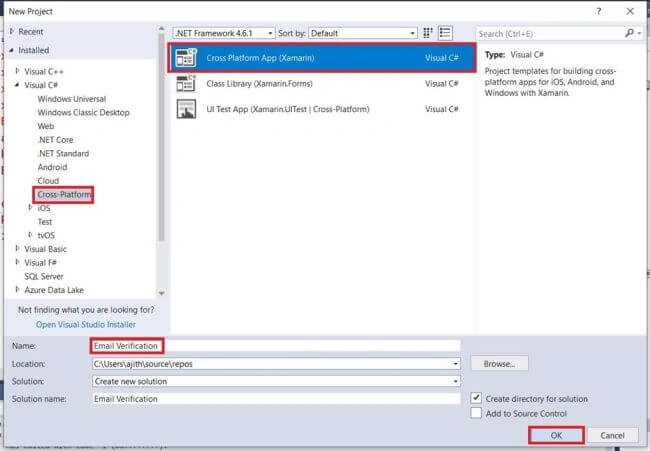
Task: Open the Location path dropdown
Action: pyautogui.click(x=455, y=364)
